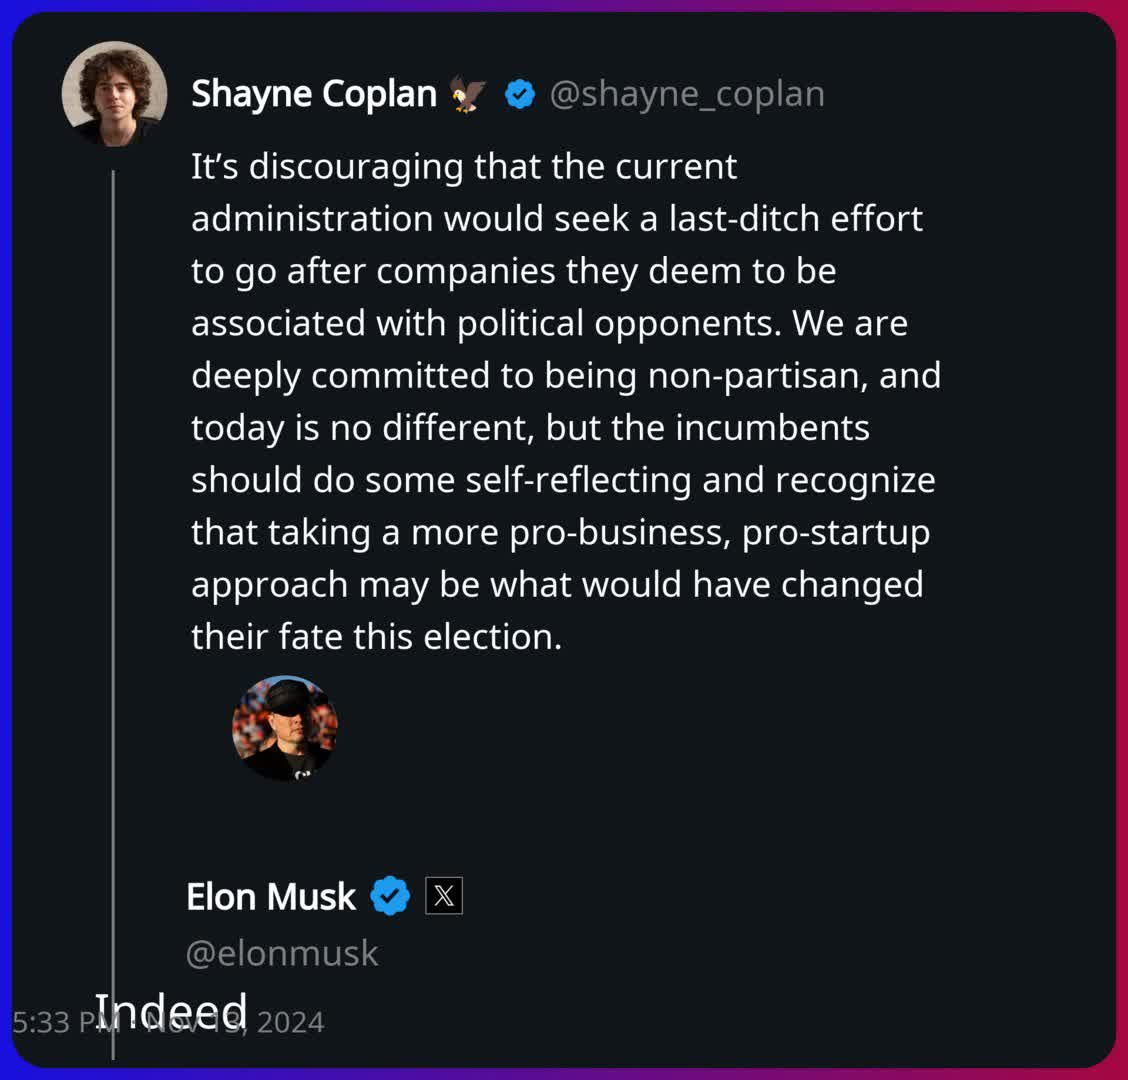
Task: Open the Elon Musk display name
Action: click(271, 897)
